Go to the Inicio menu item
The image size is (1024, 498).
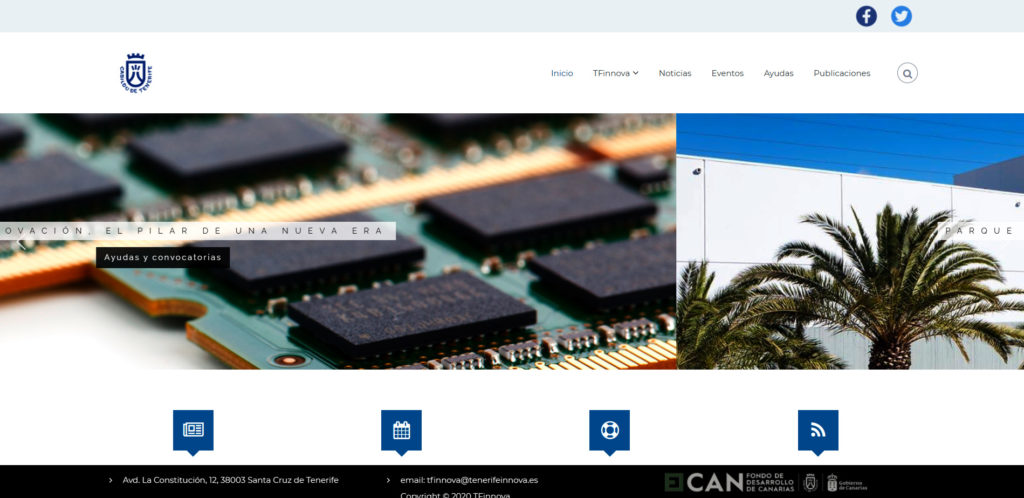click(562, 73)
